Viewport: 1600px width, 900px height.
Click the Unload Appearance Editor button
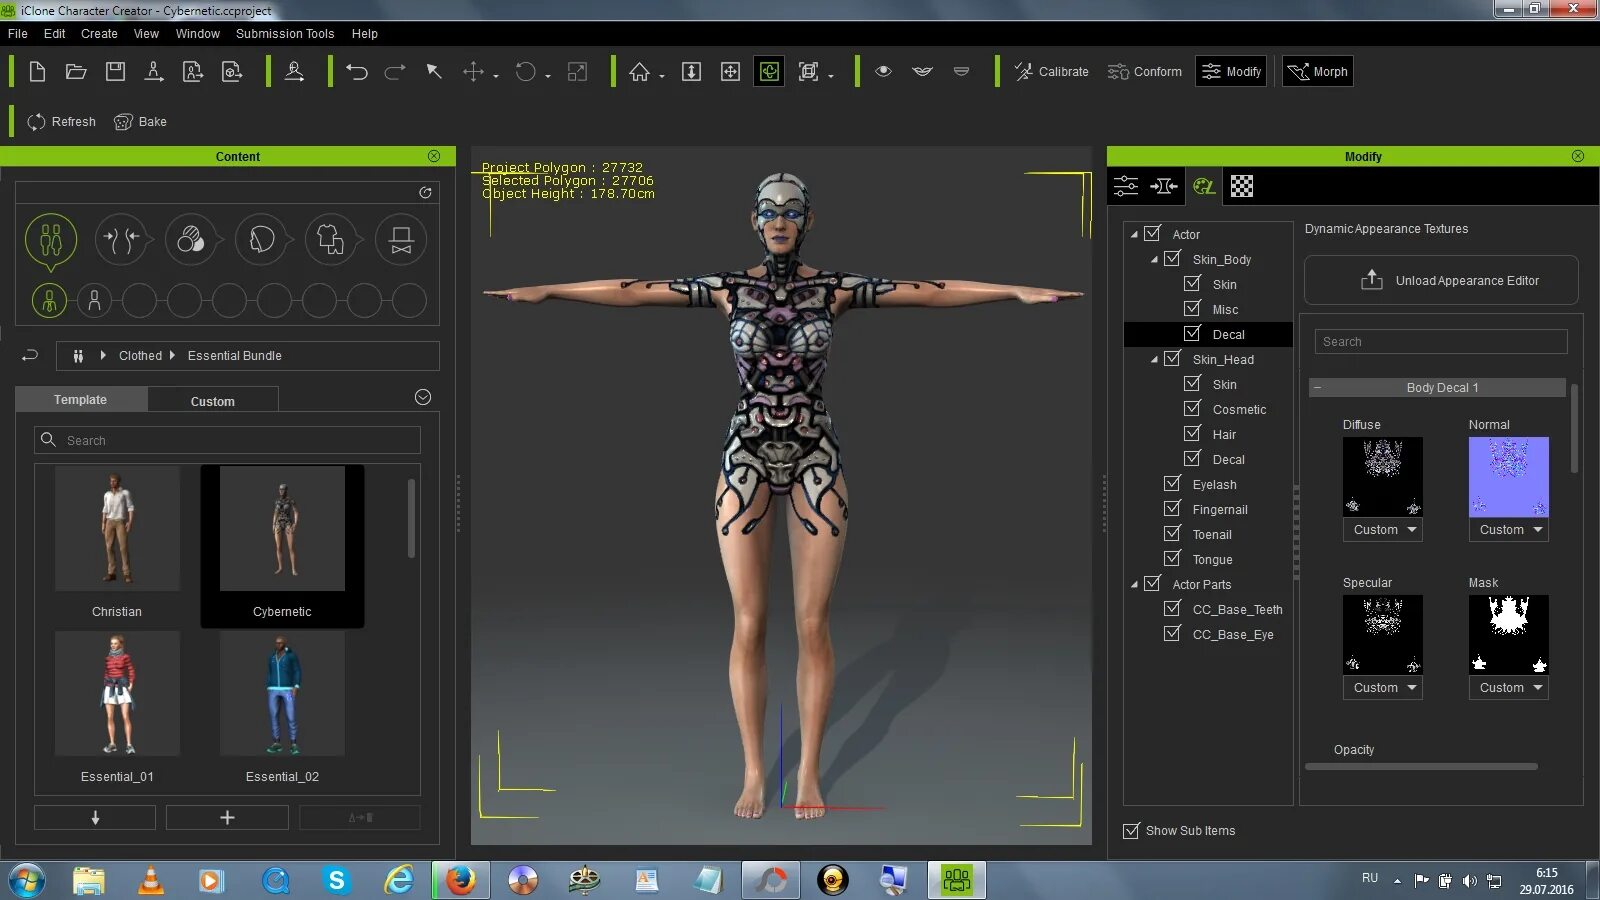tap(1441, 281)
